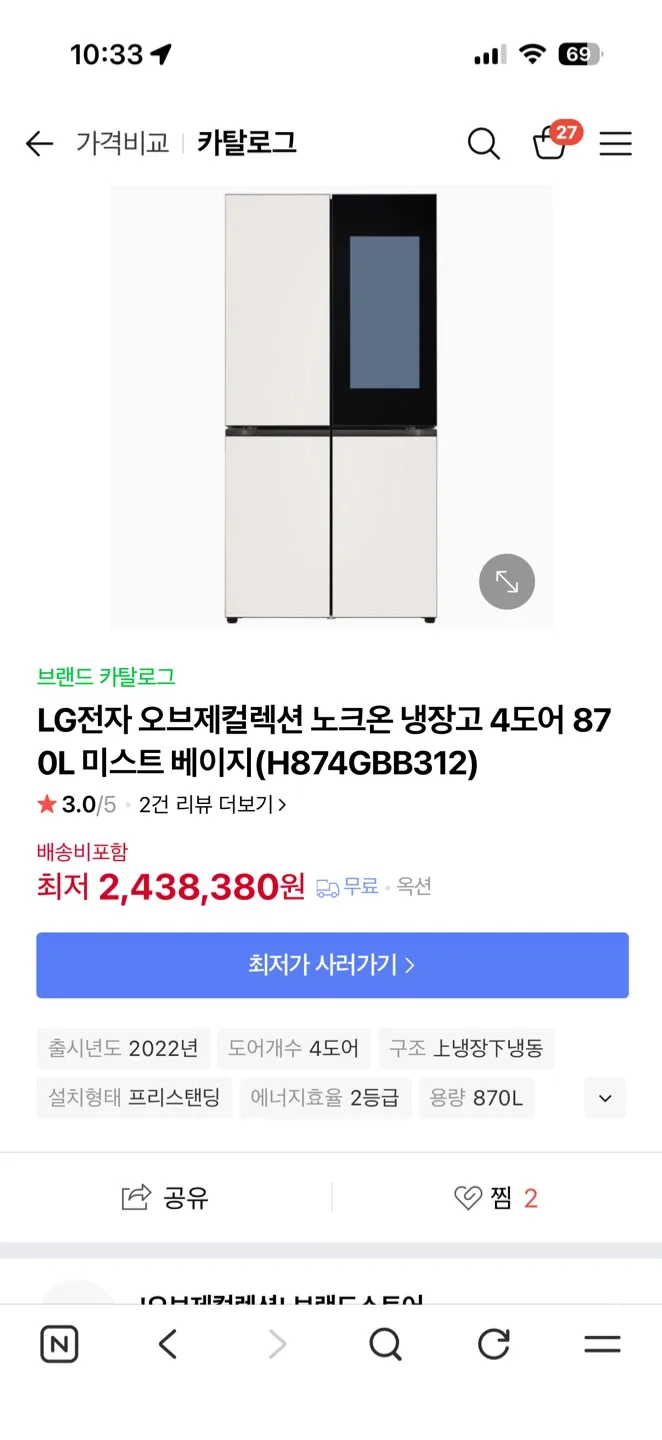Image resolution: width=662 pixels, height=1440 pixels.
Task: Enlarge the refrigerator image via expand icon
Action: pyautogui.click(x=507, y=581)
